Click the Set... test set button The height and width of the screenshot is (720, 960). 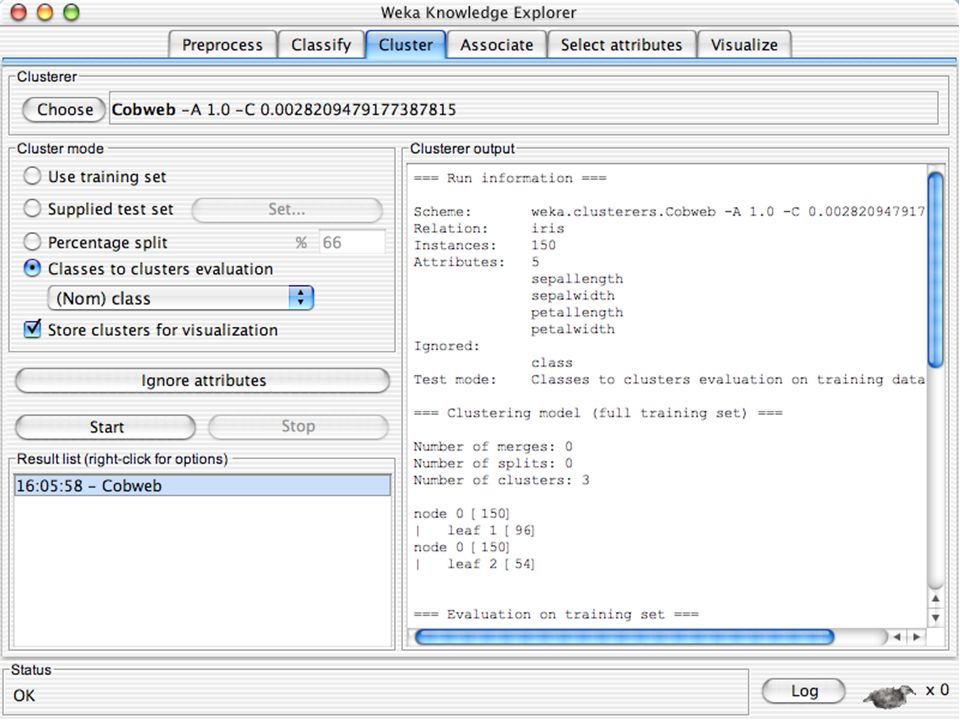click(287, 209)
